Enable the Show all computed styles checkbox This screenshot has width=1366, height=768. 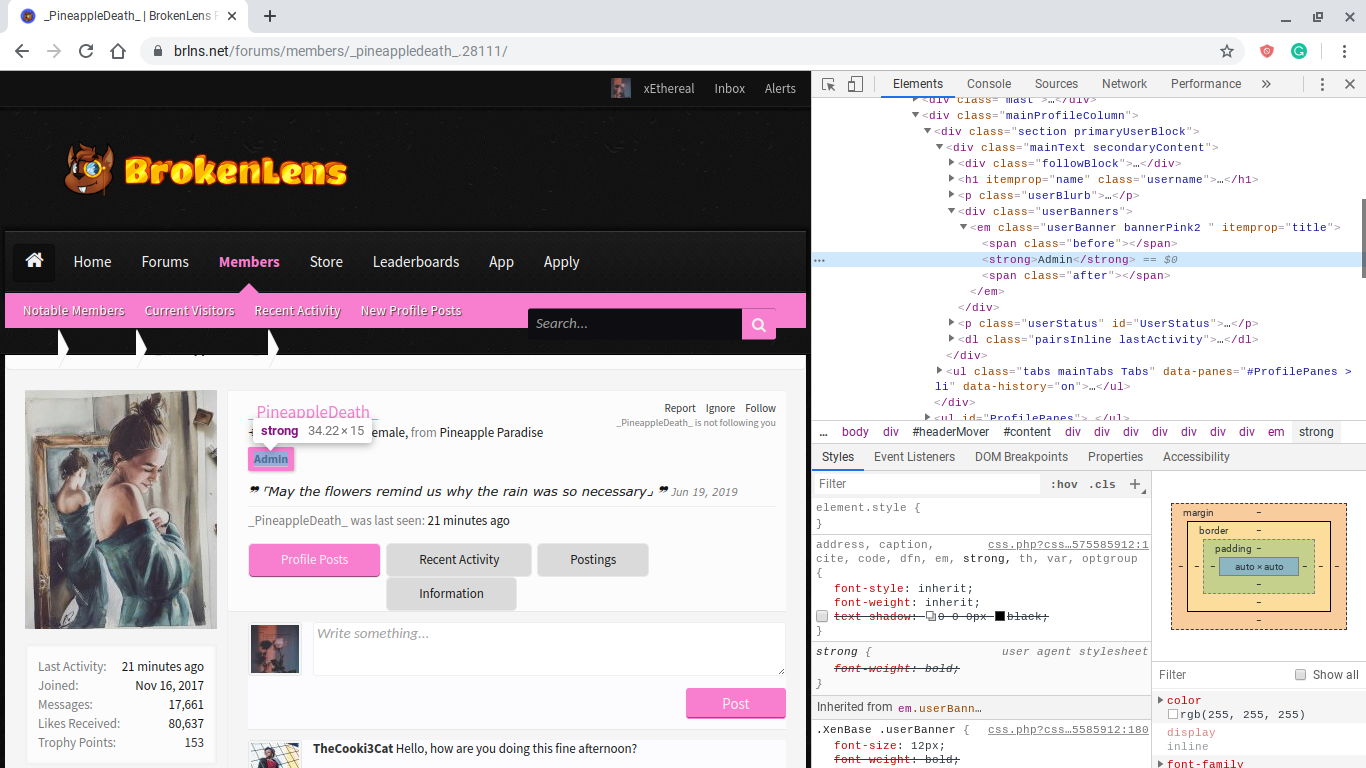click(x=1300, y=674)
